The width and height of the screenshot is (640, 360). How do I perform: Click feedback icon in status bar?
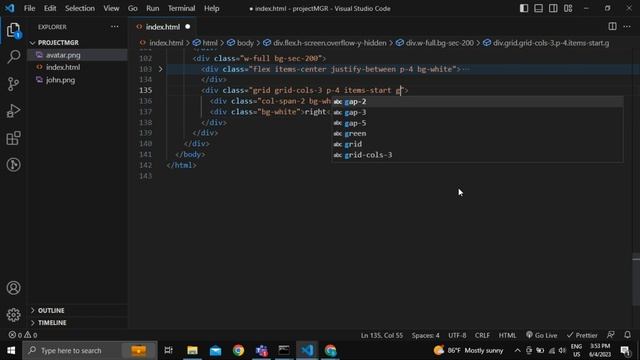coord(611,335)
